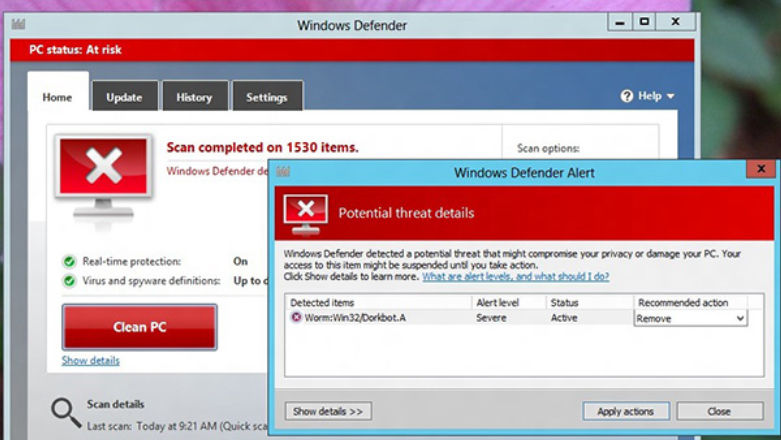Click the Alert level column header
The height and width of the screenshot is (440, 781).
[x=509, y=302]
